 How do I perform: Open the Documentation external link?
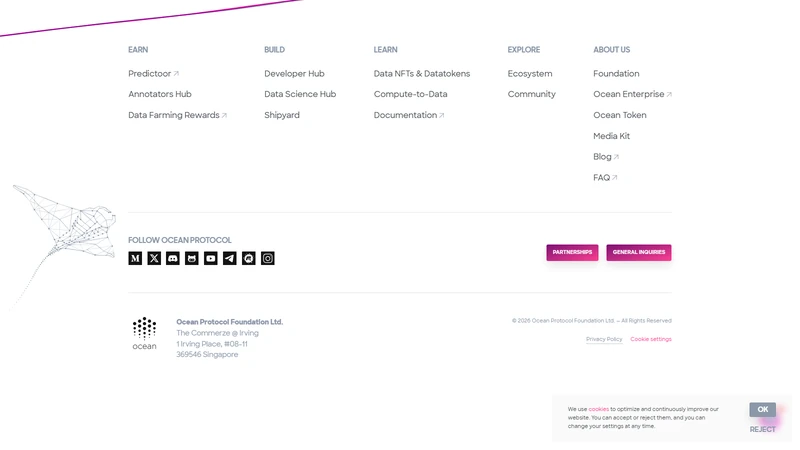point(409,115)
